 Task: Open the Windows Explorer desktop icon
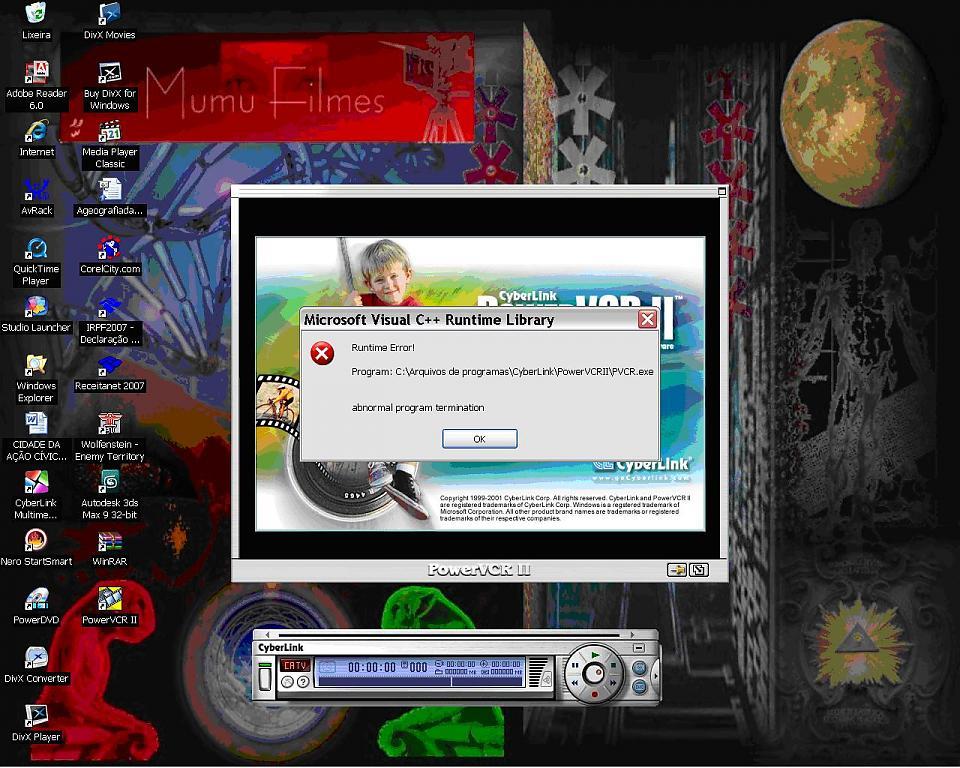click(x=36, y=378)
